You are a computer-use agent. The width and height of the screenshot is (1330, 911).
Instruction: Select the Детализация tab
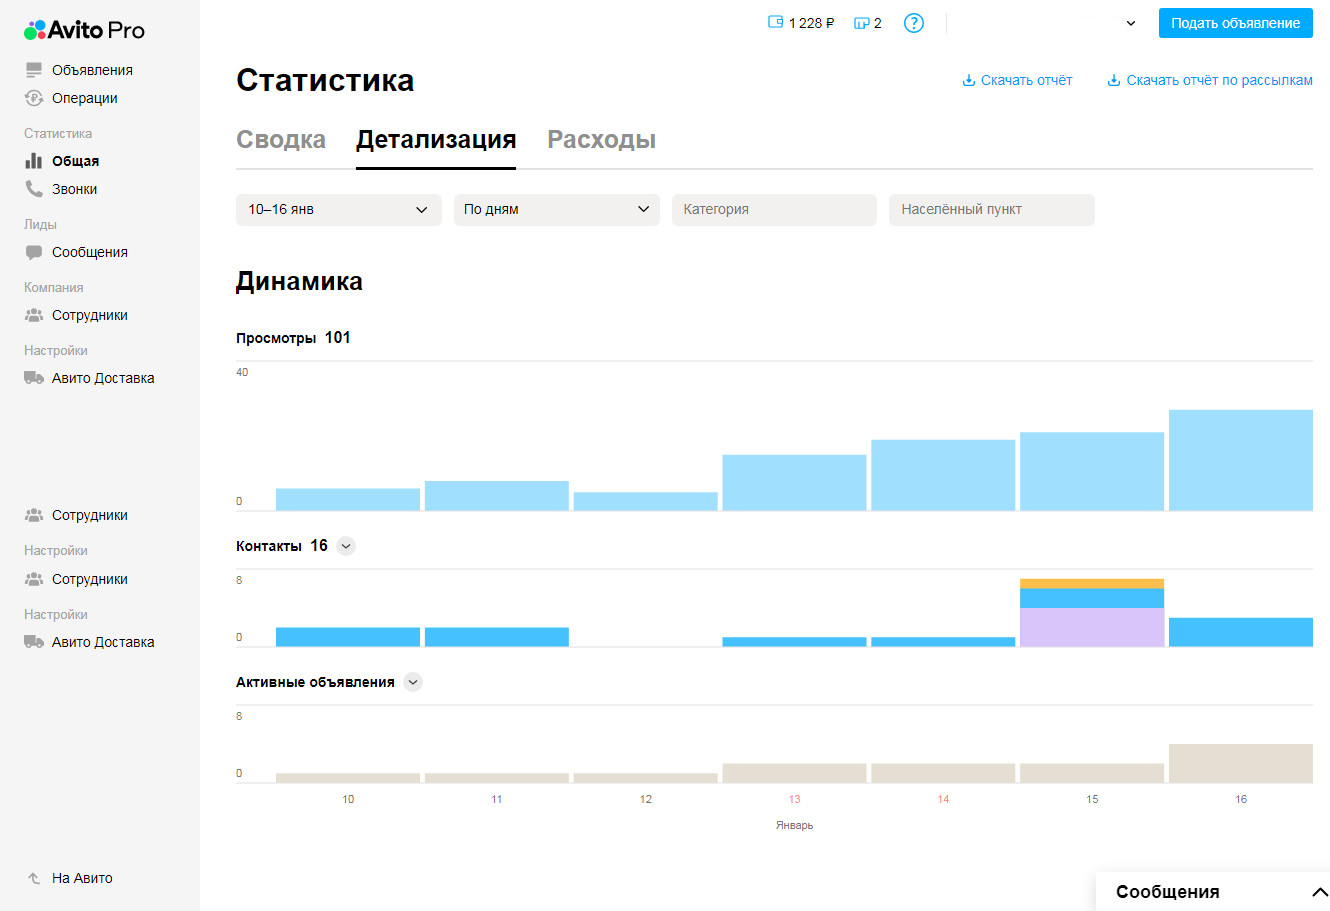[x=436, y=139]
